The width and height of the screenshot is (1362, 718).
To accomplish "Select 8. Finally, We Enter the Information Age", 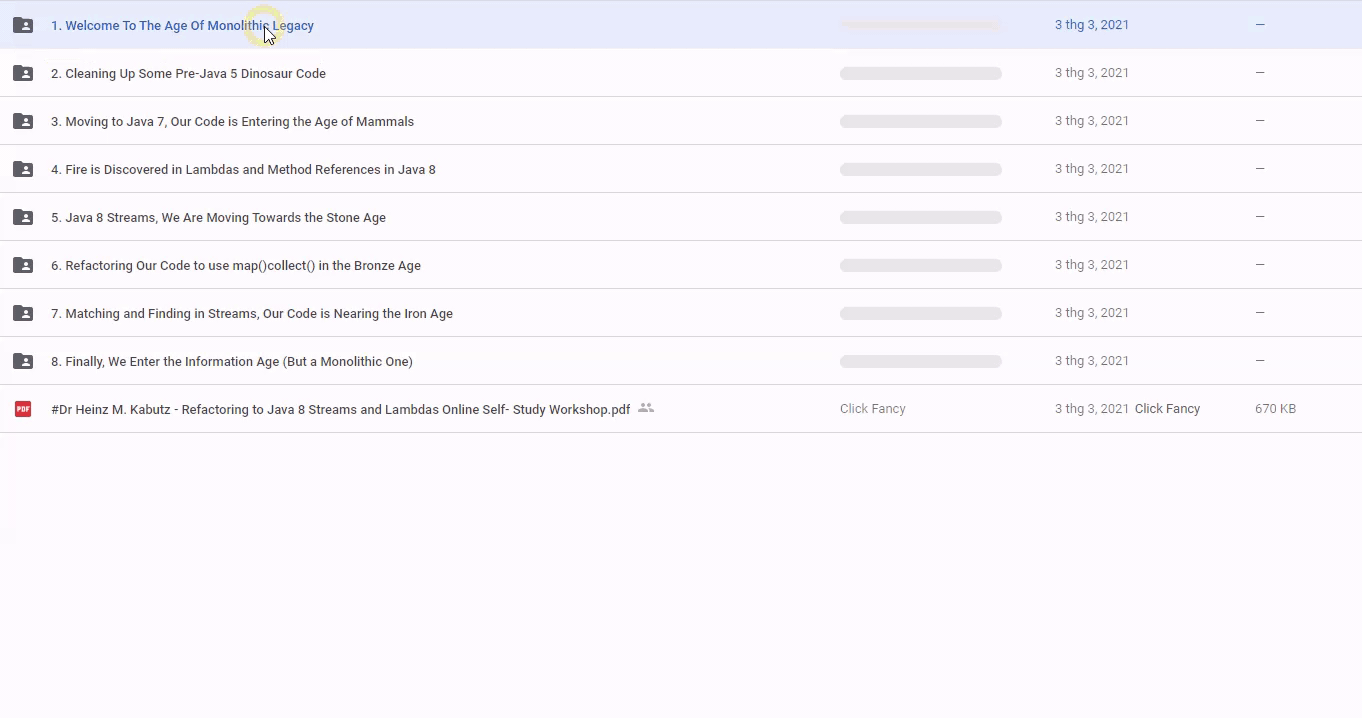I will pos(232,362).
